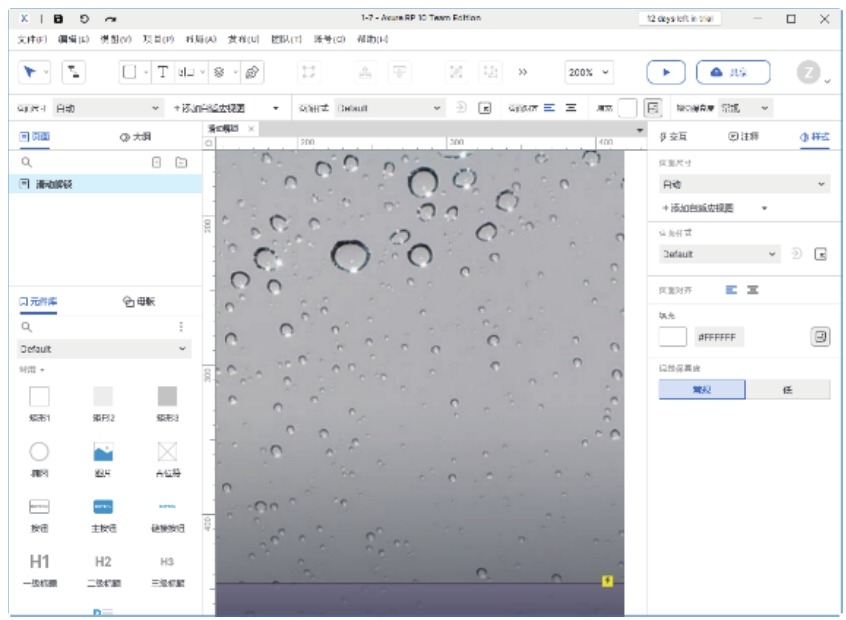Select the center page alignment option in Style panel

pyautogui.click(x=752, y=290)
